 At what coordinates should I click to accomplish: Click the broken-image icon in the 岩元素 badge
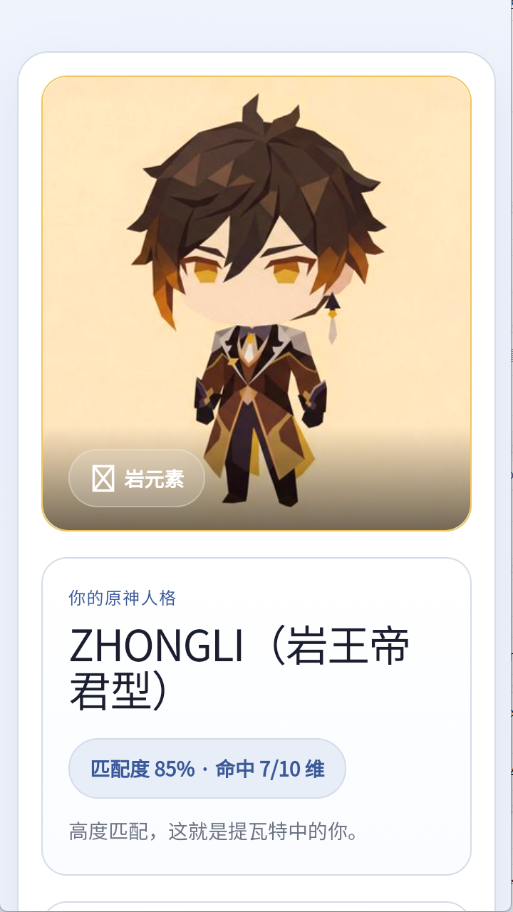coord(103,478)
